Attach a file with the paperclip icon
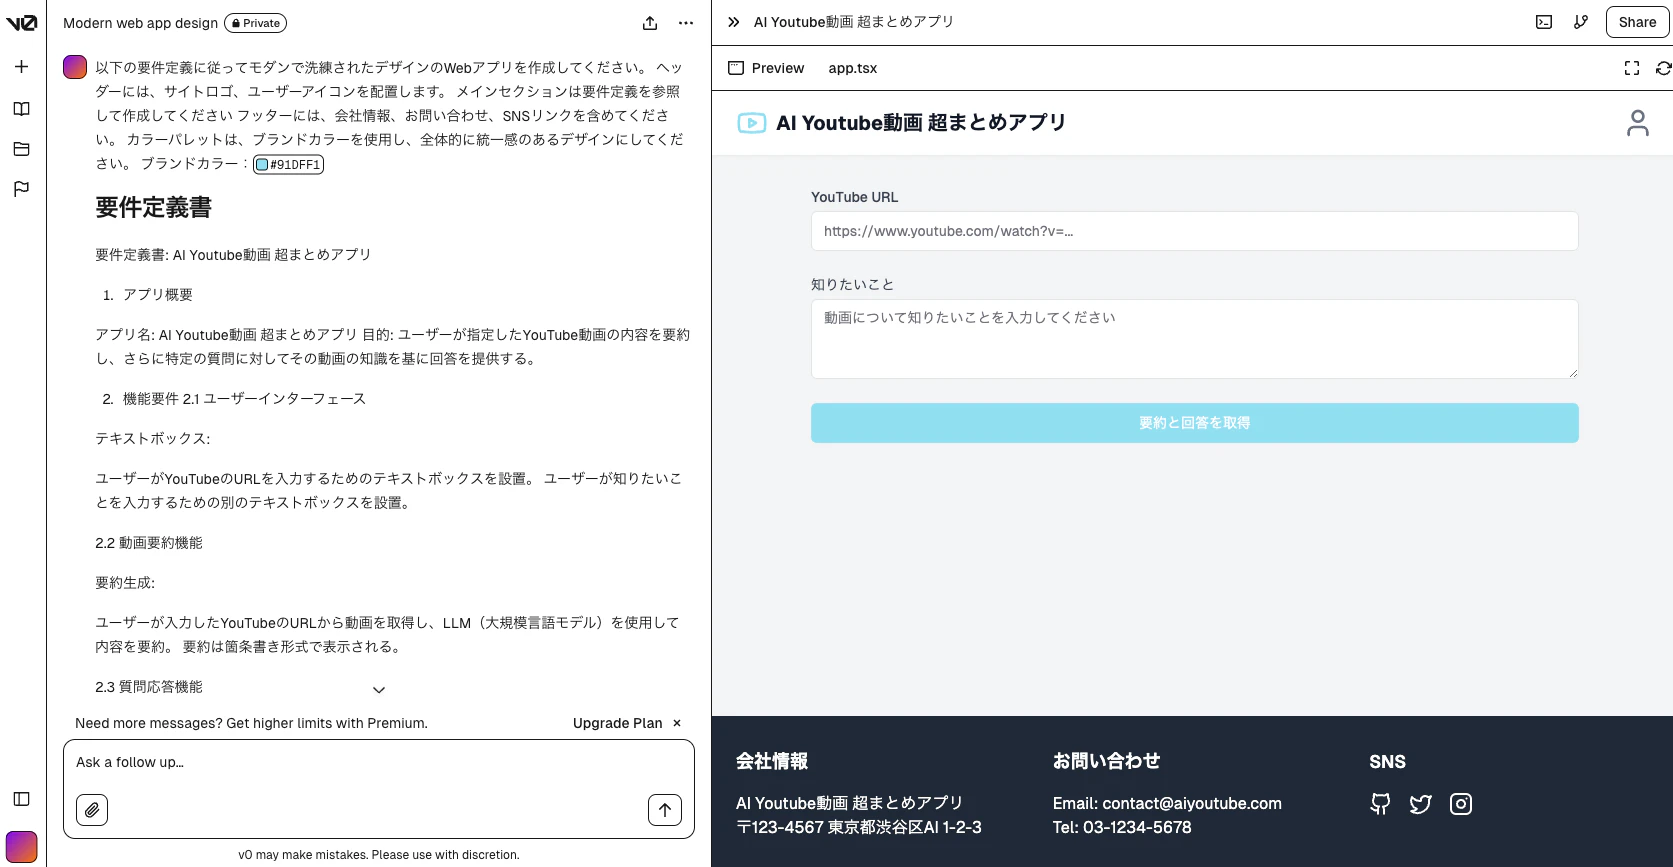 pyautogui.click(x=92, y=810)
